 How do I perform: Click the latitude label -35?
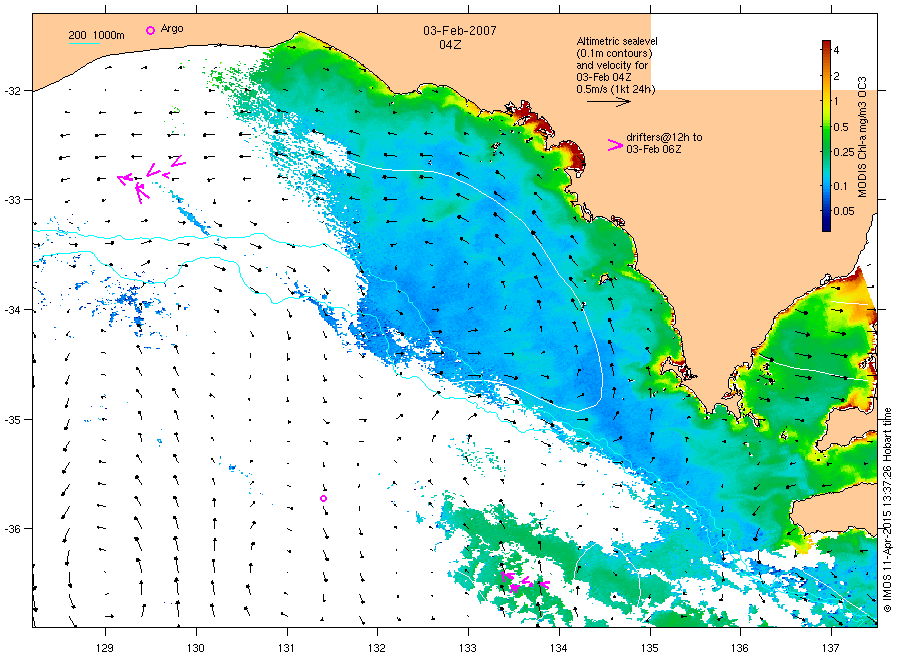click(x=13, y=420)
